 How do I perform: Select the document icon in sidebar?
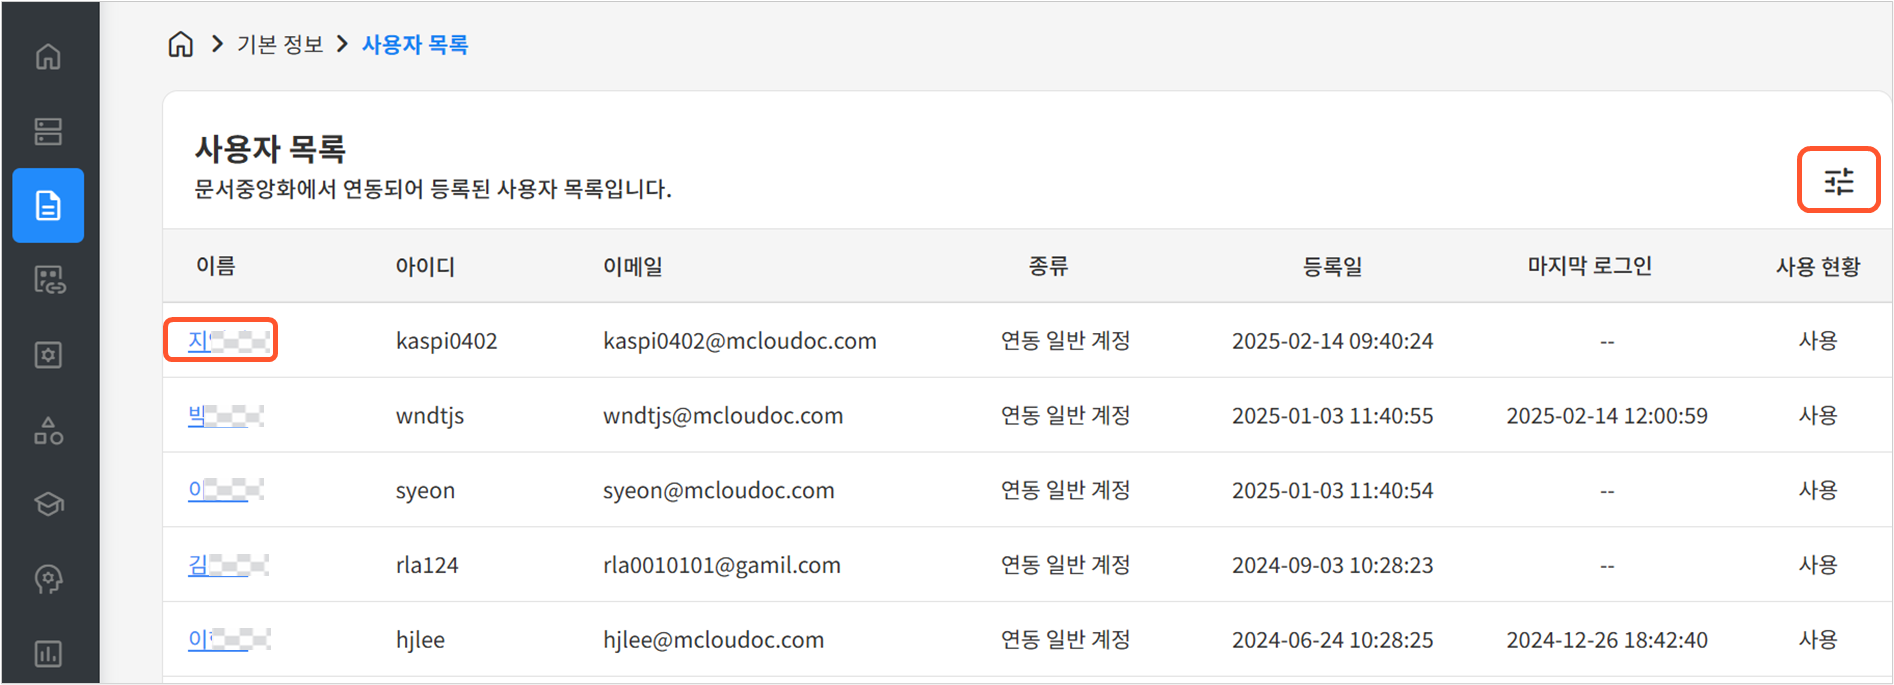(x=48, y=206)
